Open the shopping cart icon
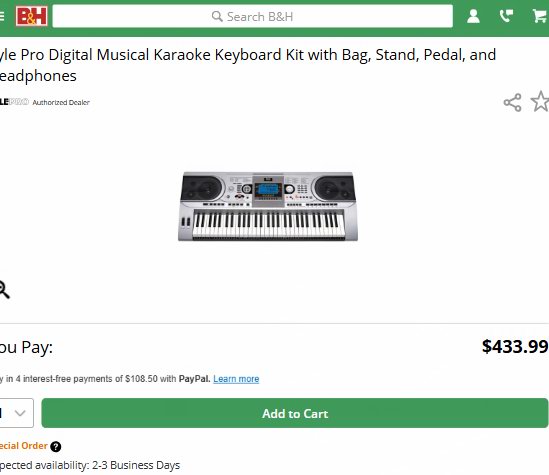 point(540,16)
